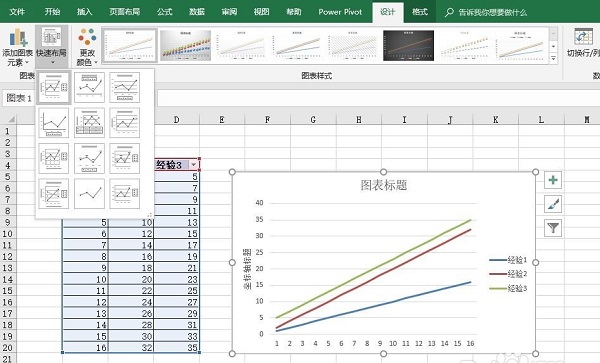Select Quick Layout 11 plain line layout
The image size is (600, 363).
[x=89, y=194]
